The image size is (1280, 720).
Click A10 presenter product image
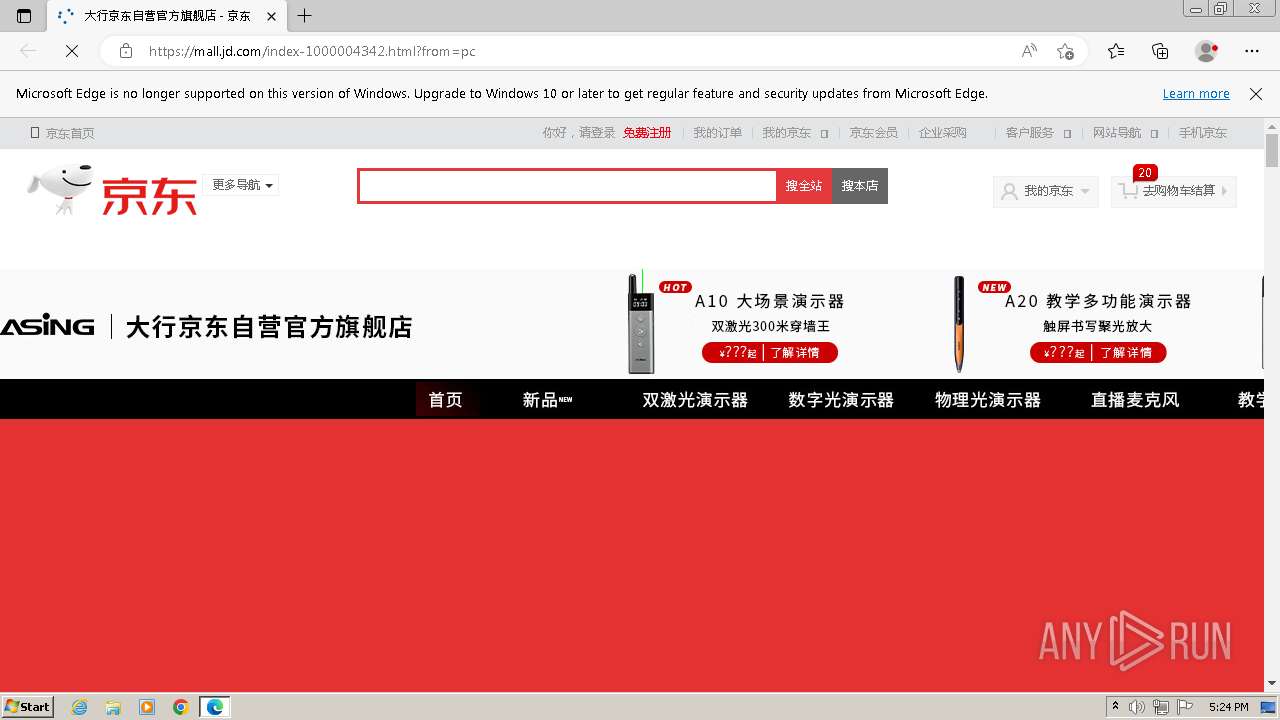tap(641, 323)
